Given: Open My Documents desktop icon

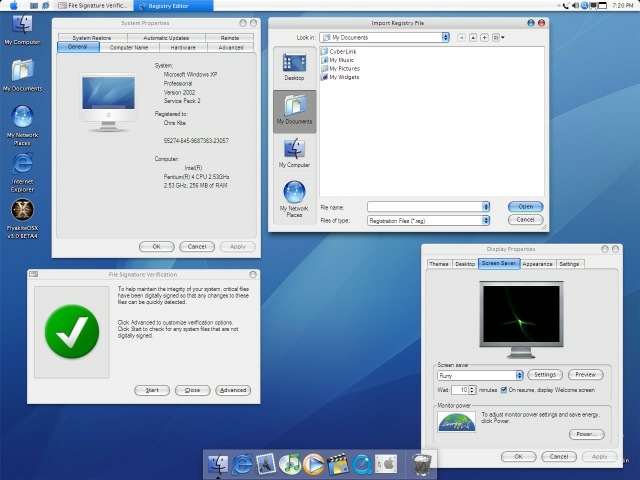Looking at the screenshot, I should [22, 76].
